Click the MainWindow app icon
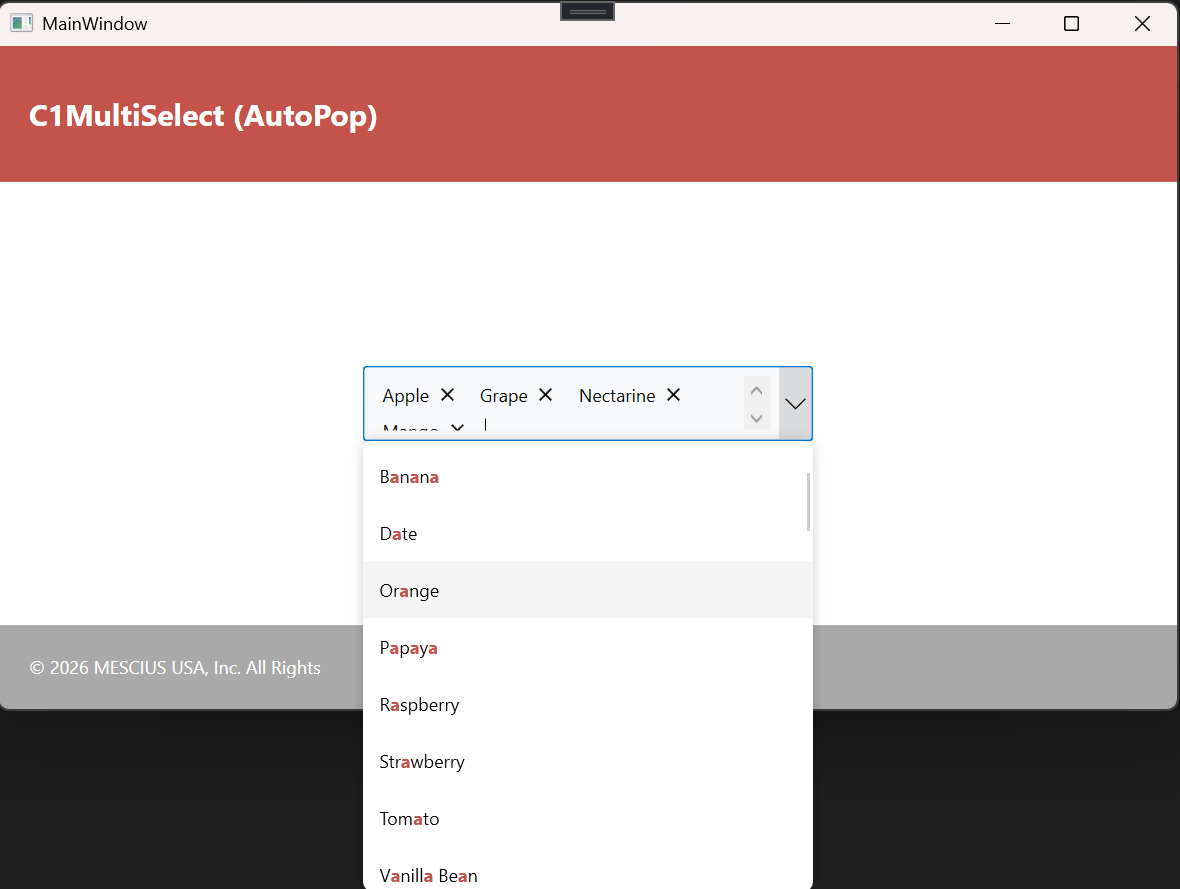Image resolution: width=1180 pixels, height=889 pixels. [x=21, y=23]
